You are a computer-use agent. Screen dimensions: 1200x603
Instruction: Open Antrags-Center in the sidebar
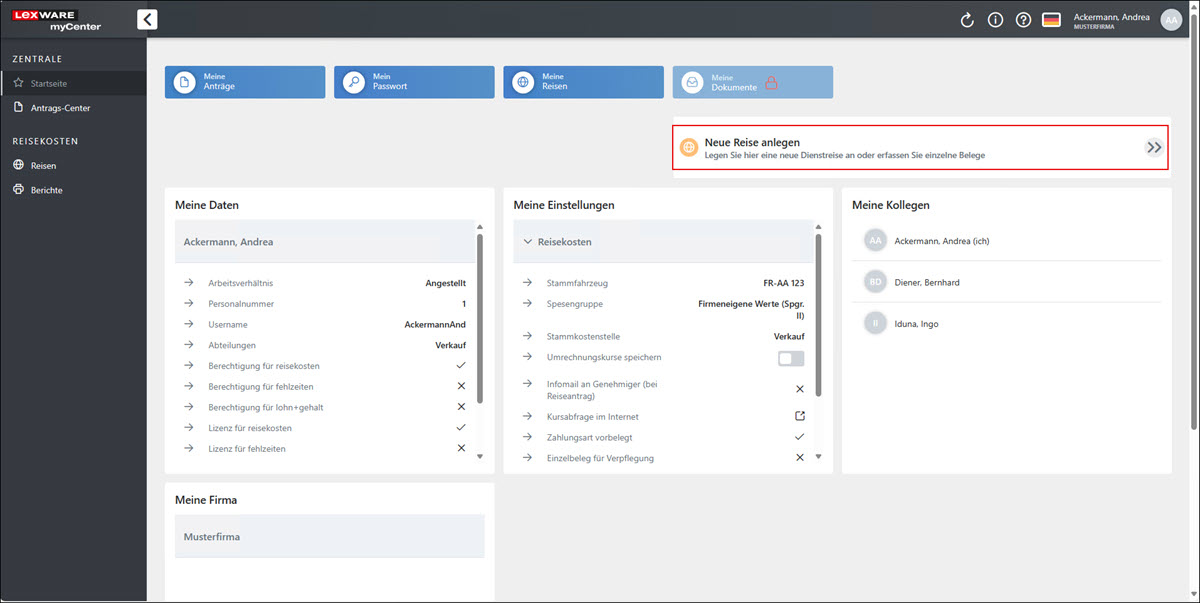pos(60,108)
